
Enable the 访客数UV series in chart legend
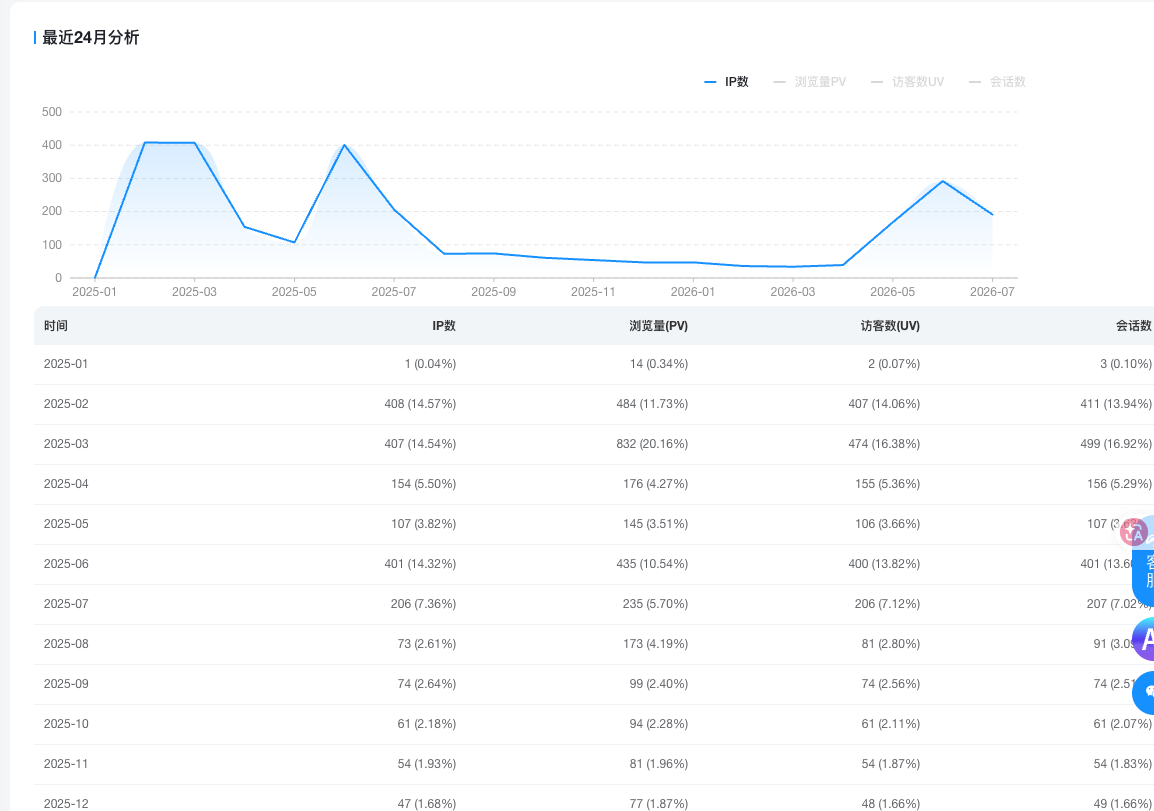(x=907, y=82)
